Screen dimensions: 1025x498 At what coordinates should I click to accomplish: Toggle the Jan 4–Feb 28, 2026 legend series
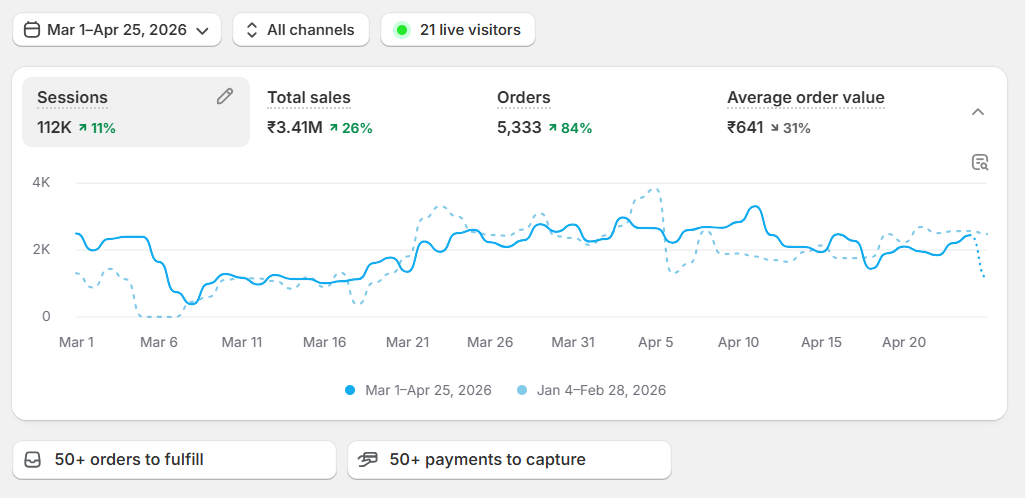(592, 391)
